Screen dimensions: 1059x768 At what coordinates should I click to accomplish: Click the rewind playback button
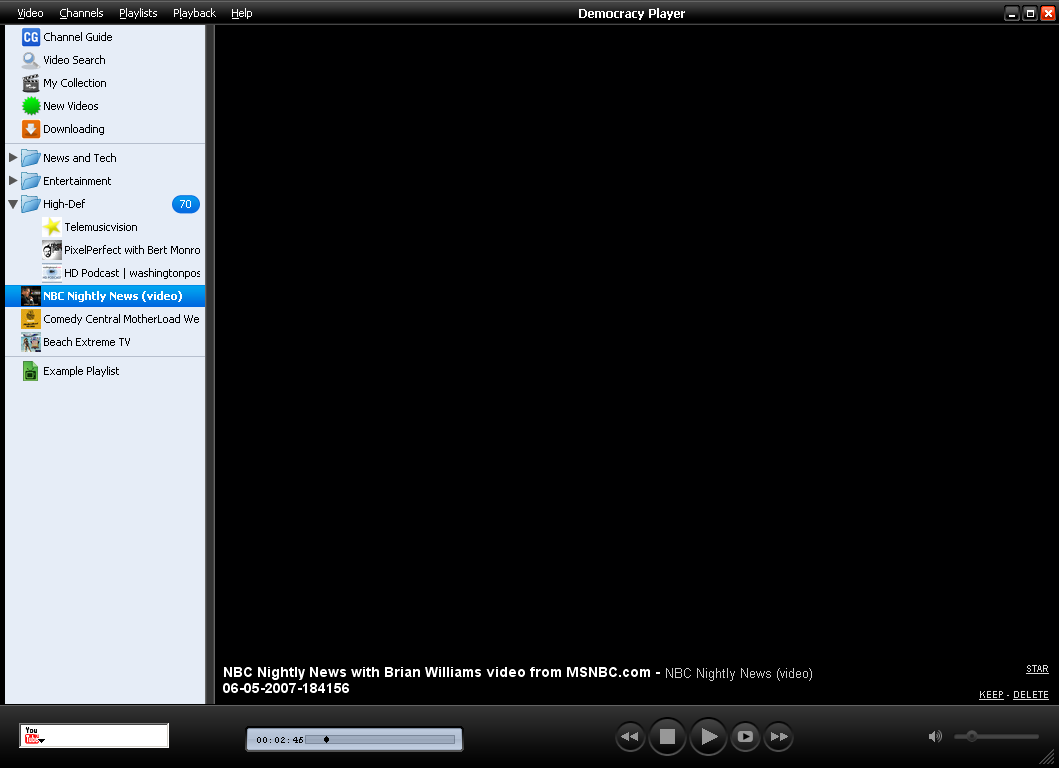[x=630, y=736]
